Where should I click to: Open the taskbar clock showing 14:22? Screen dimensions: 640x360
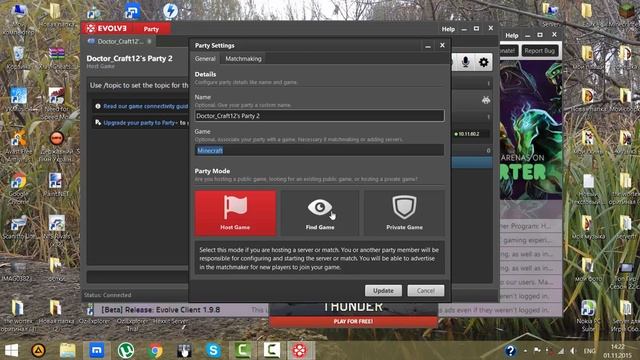pyautogui.click(x=617, y=351)
